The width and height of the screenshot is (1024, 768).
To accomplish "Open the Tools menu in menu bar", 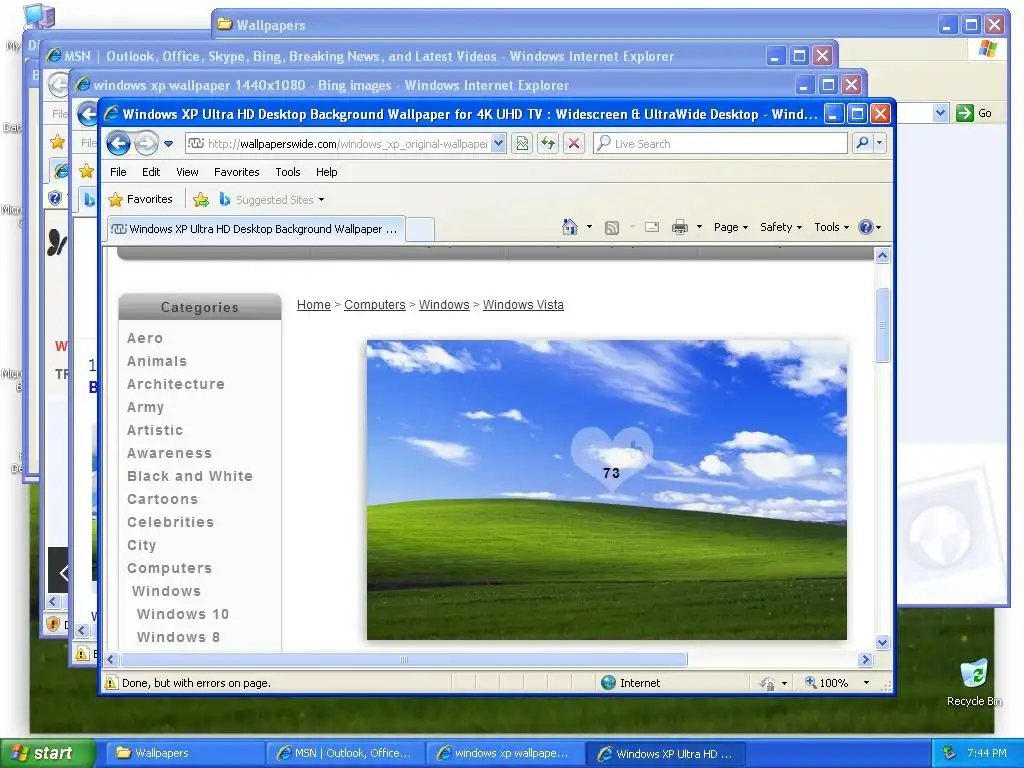I will [x=287, y=172].
